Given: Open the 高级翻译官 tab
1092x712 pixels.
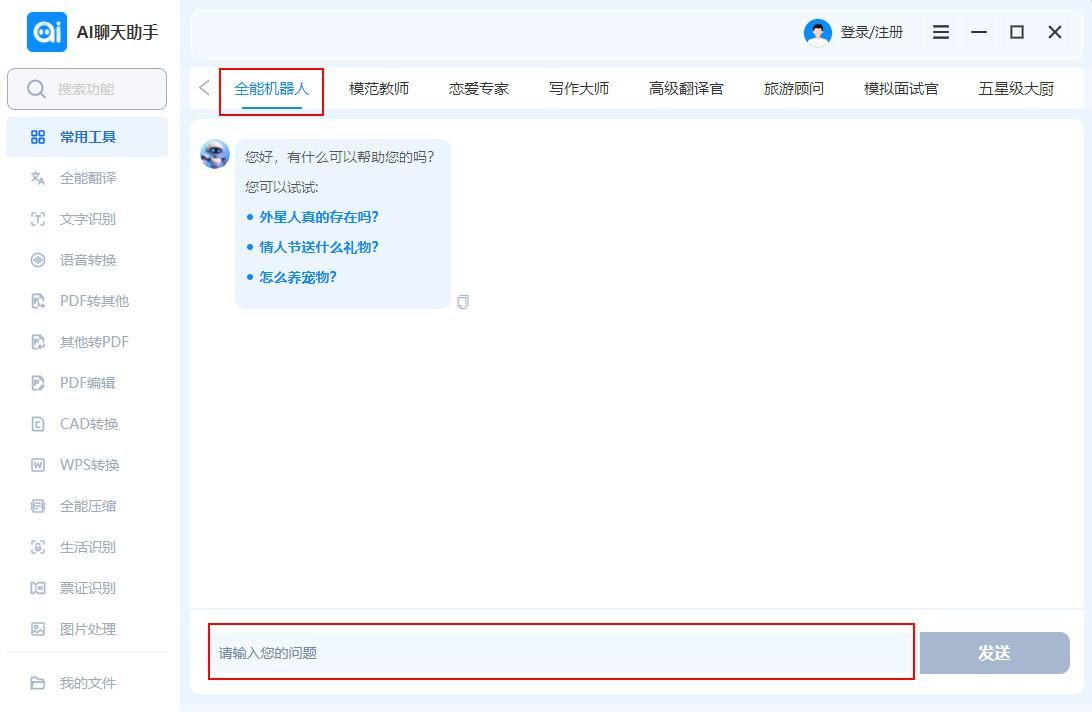Looking at the screenshot, I should point(686,89).
